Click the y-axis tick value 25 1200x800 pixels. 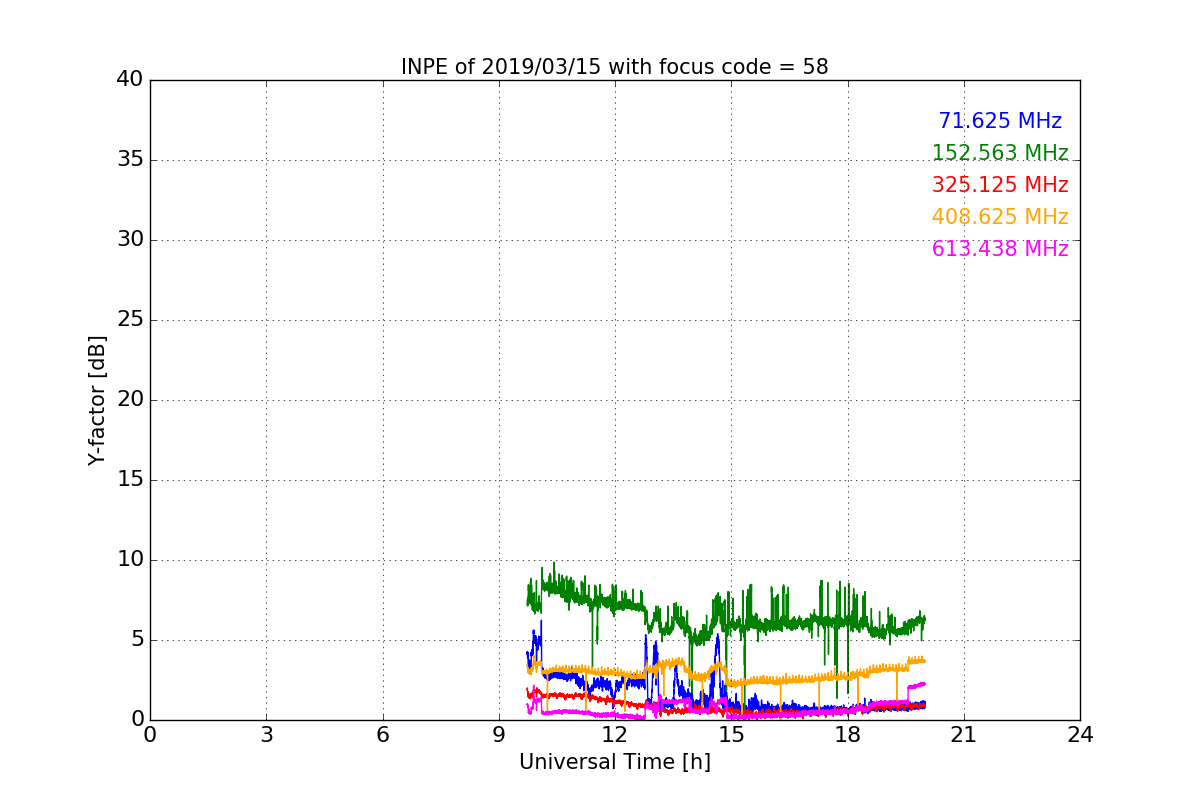click(130, 320)
